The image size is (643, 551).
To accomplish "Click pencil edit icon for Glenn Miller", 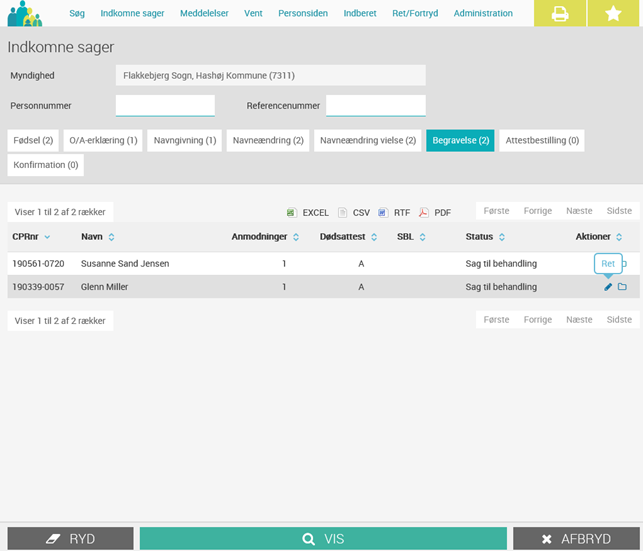I will coord(608,287).
